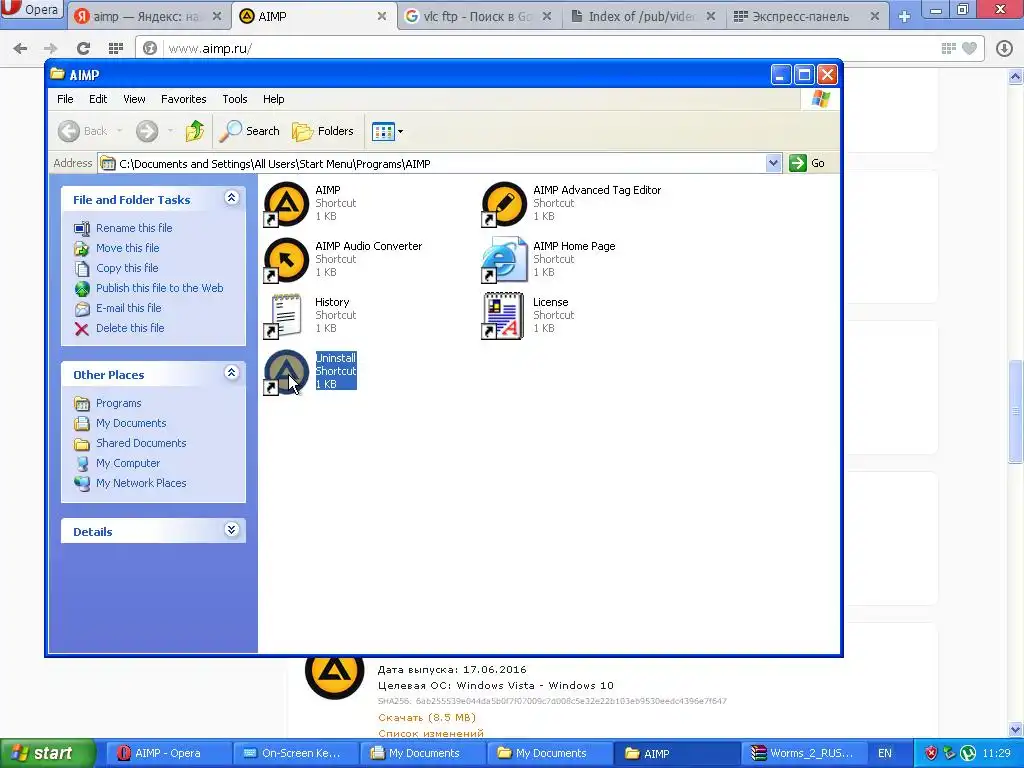Toggle the Folders tree pane

click(323, 131)
